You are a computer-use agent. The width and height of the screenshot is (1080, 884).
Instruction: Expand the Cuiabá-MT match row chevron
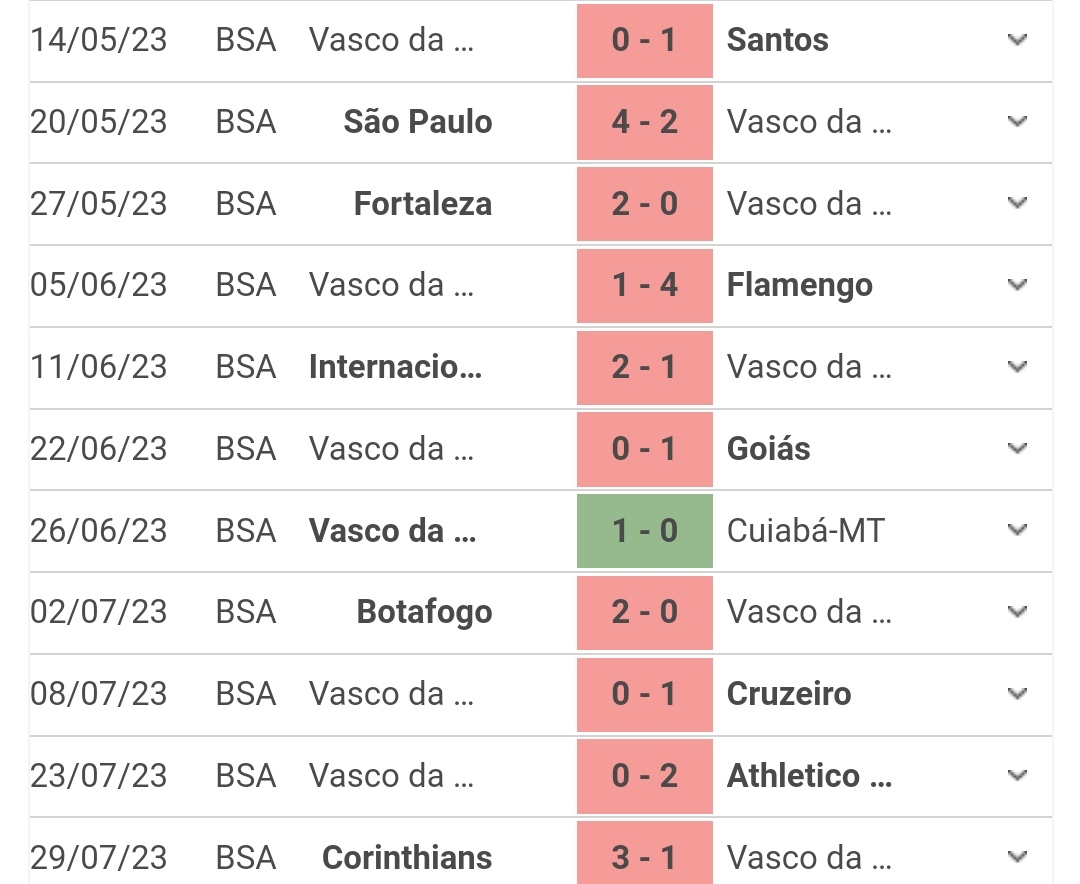click(x=1018, y=530)
